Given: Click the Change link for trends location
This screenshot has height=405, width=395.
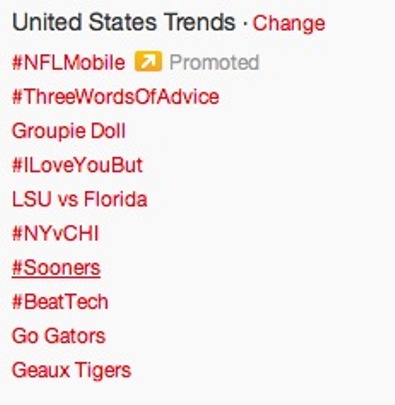Looking at the screenshot, I should (289, 23).
